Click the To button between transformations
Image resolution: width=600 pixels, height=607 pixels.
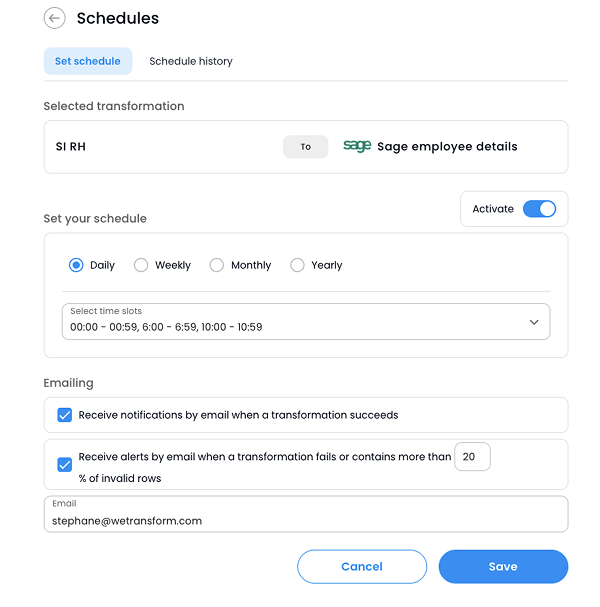306,147
